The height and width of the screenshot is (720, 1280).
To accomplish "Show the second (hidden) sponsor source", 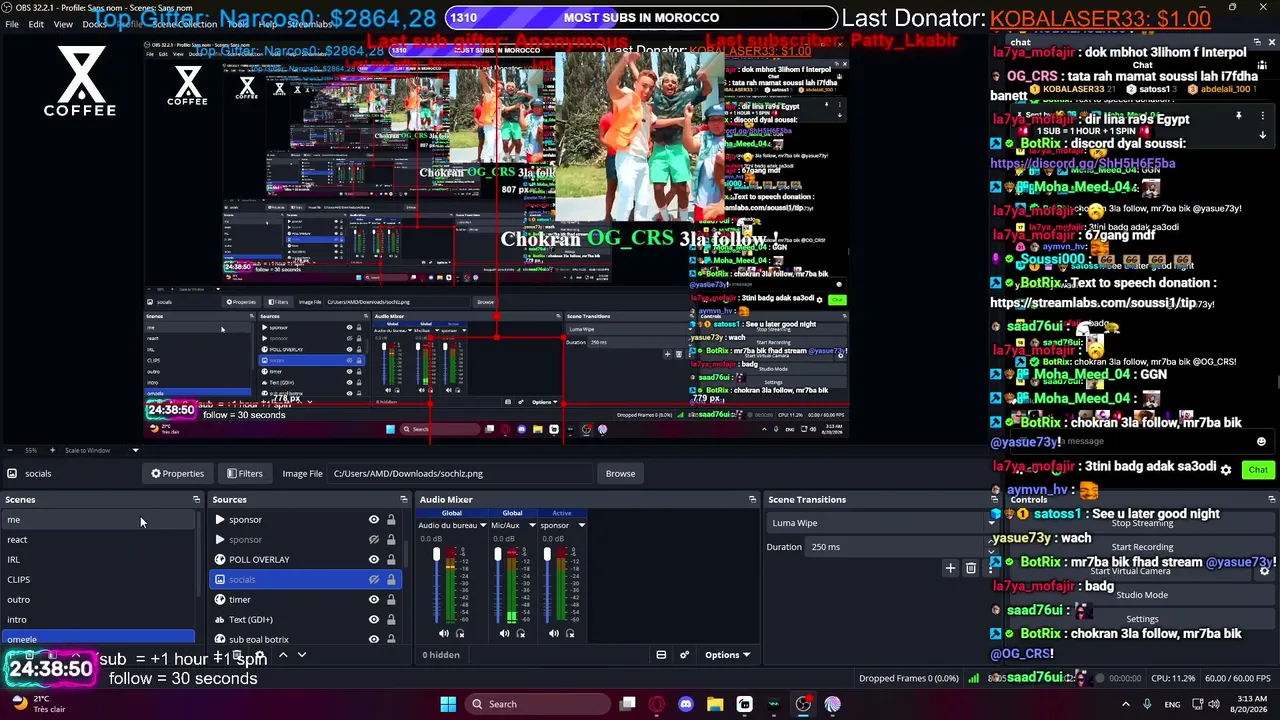I will point(374,539).
